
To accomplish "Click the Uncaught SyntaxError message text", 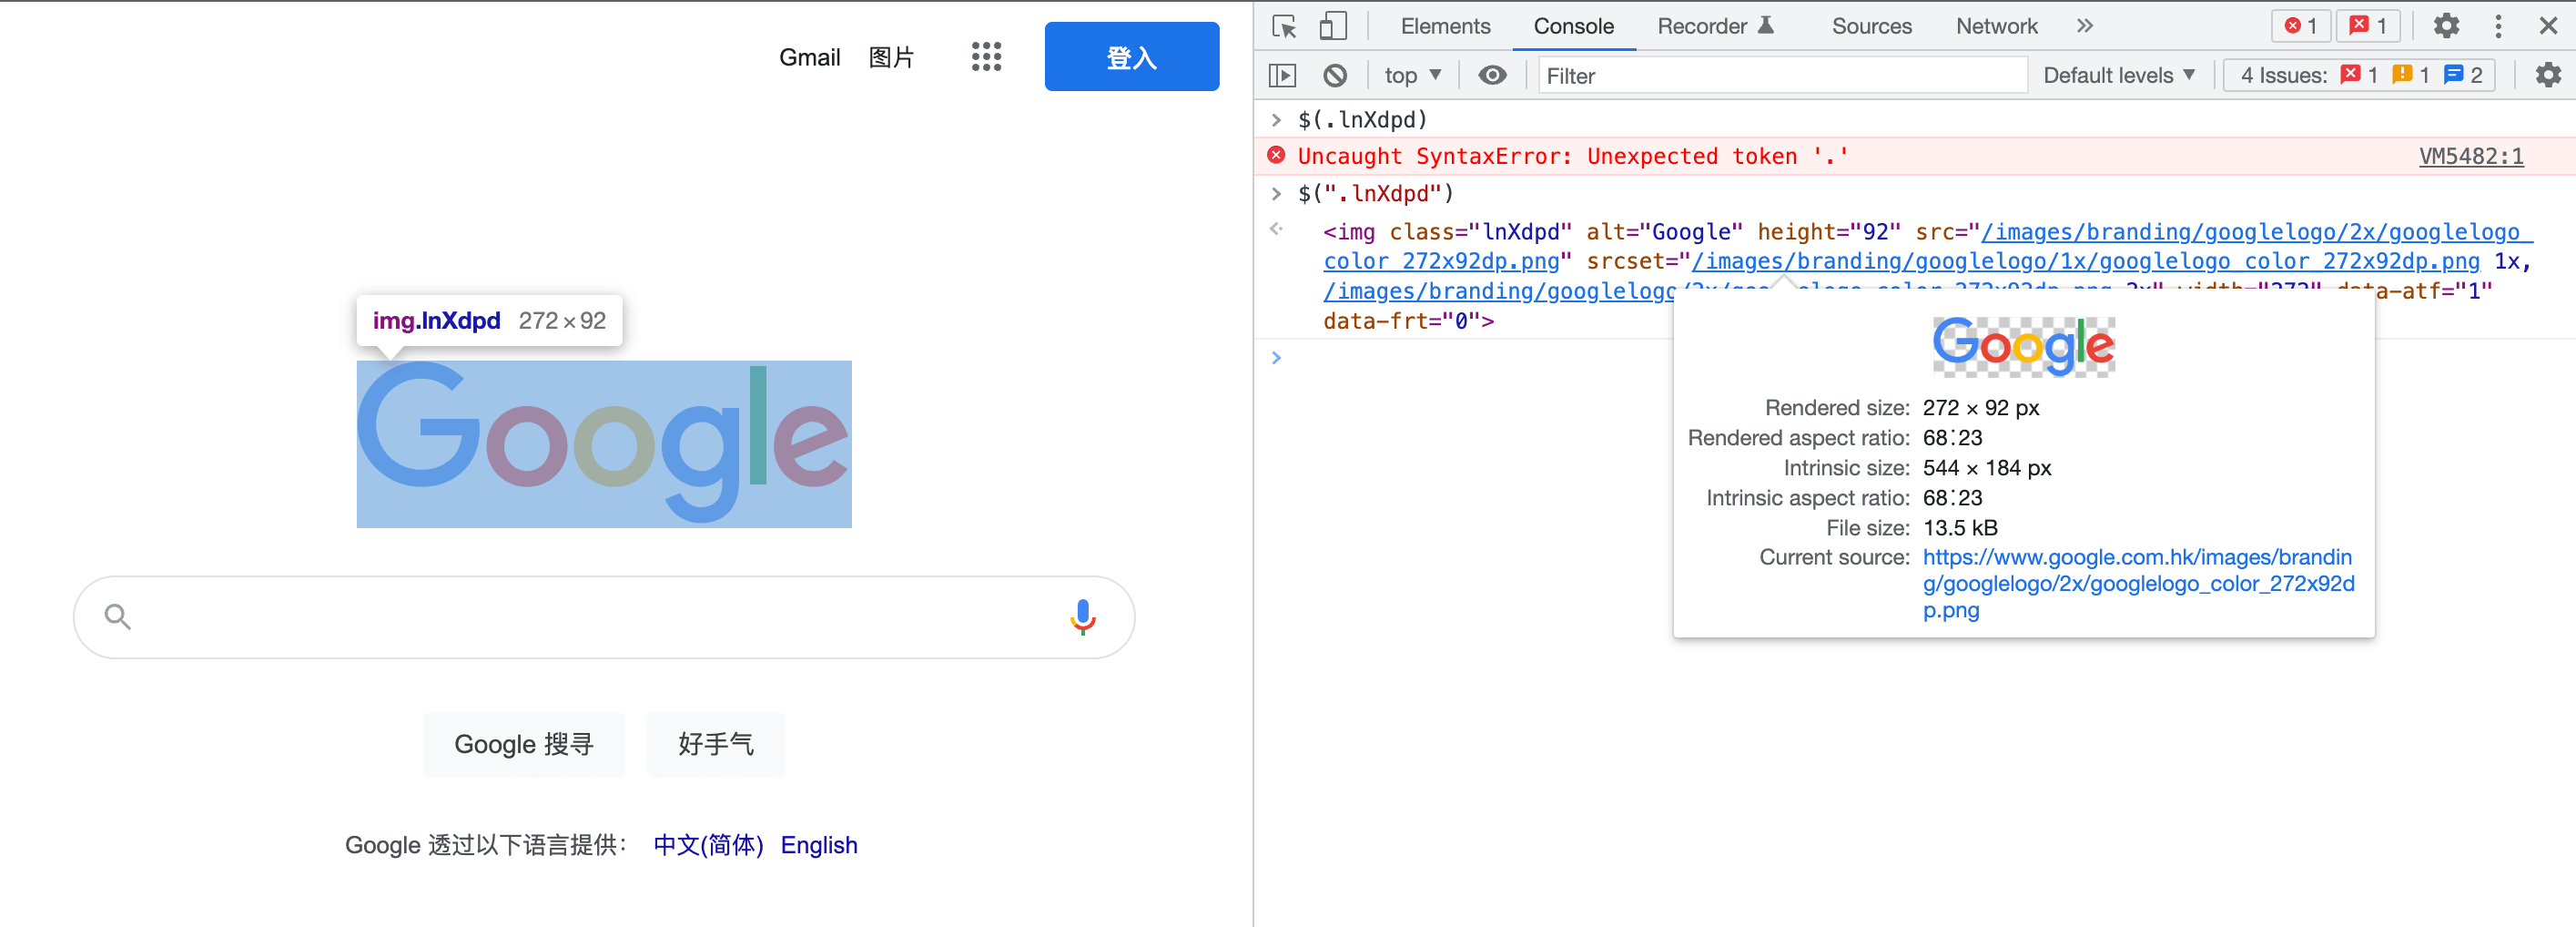I will [x=1573, y=156].
